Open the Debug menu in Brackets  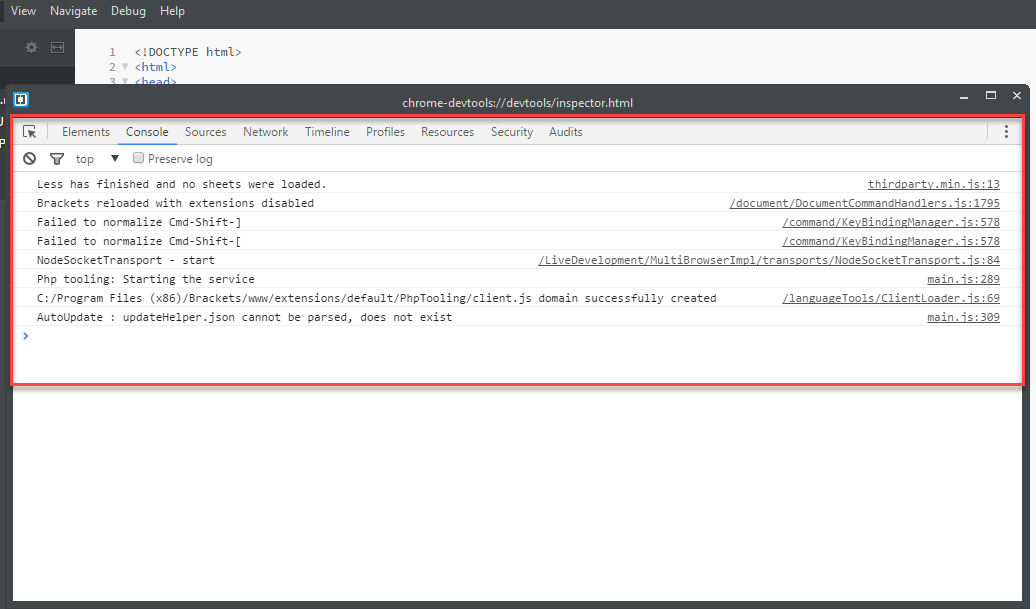tap(128, 11)
